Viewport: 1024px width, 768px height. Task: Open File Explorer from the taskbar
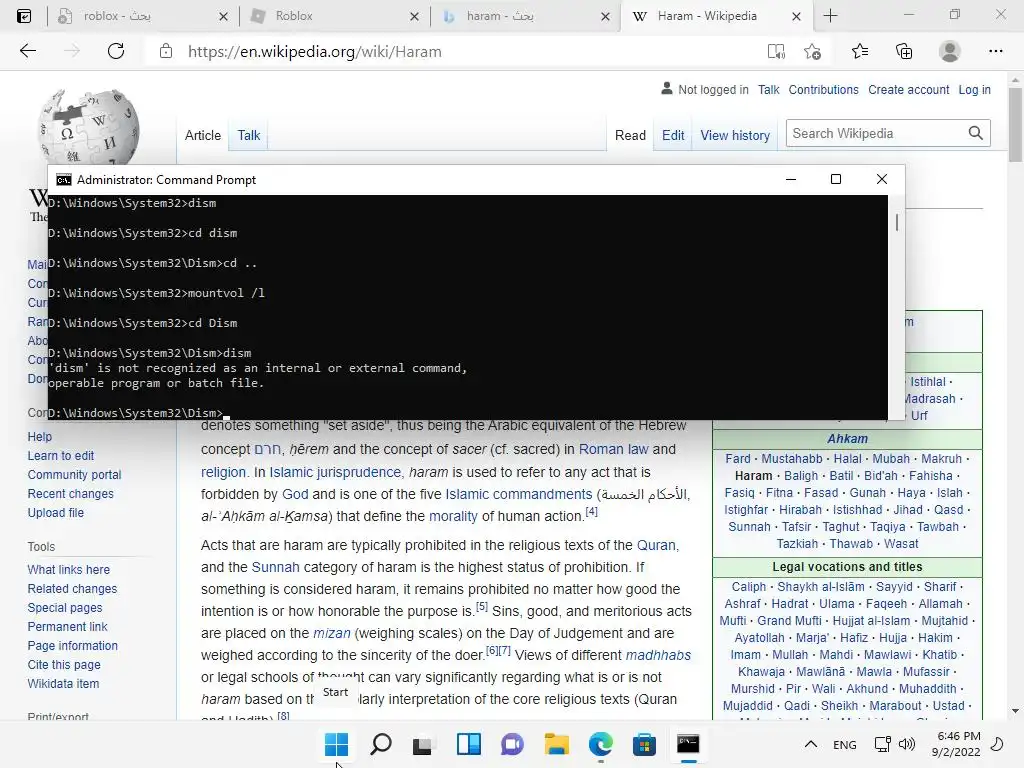tap(556, 744)
